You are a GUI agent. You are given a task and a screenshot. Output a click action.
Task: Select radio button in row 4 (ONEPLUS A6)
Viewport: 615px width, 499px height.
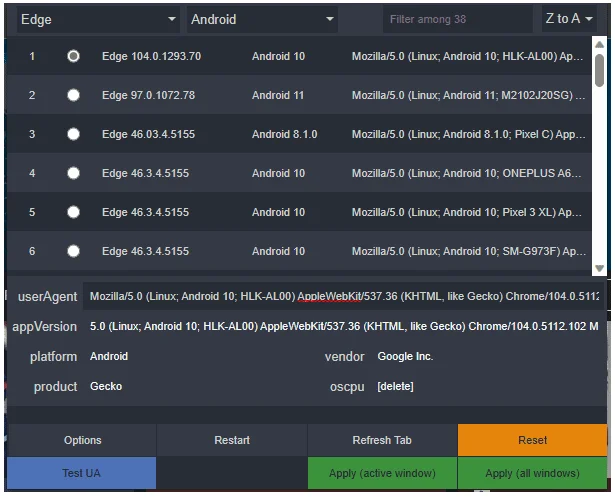coord(73,173)
